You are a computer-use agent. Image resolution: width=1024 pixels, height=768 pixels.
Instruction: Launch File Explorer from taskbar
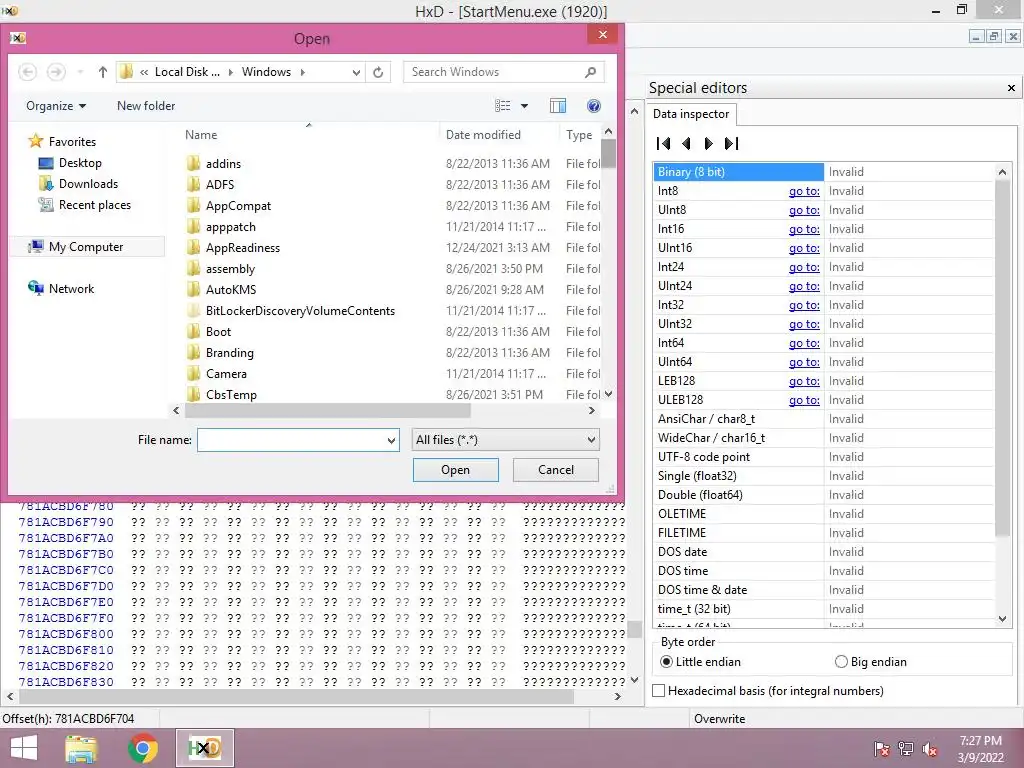[x=81, y=748]
